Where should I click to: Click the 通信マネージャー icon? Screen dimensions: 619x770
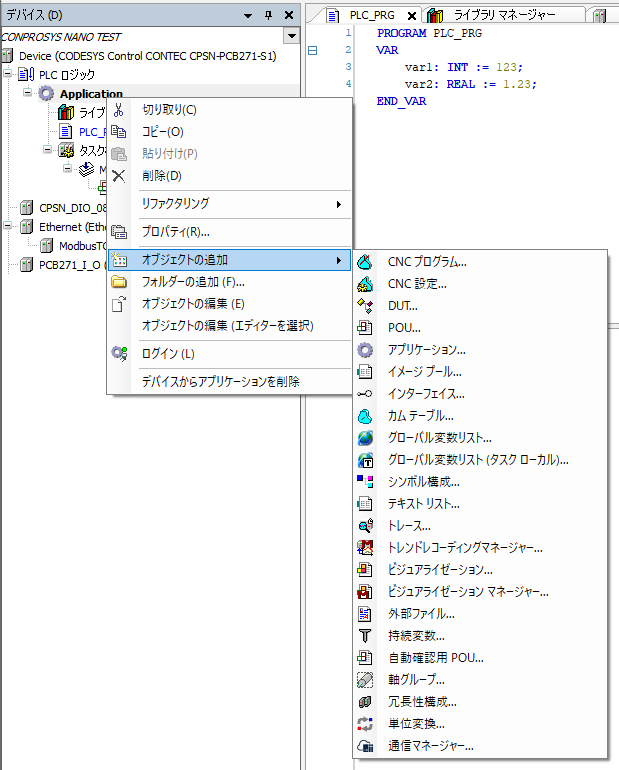point(365,746)
